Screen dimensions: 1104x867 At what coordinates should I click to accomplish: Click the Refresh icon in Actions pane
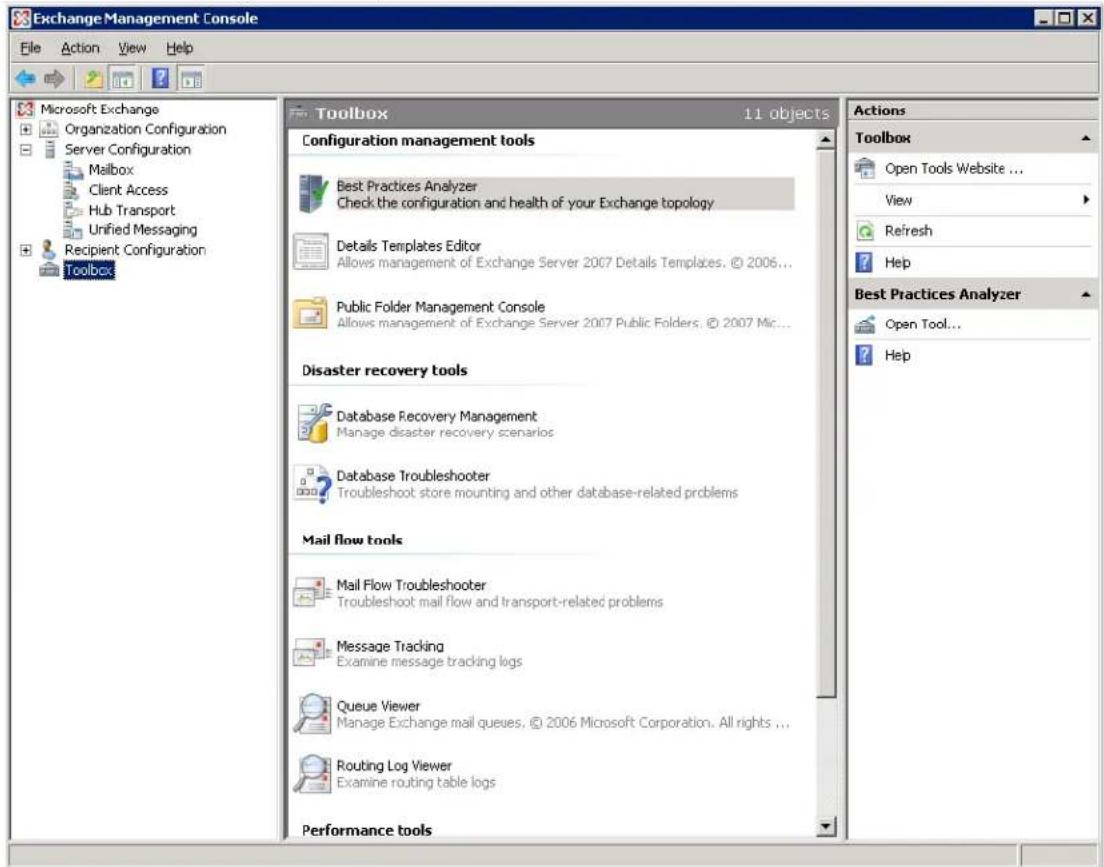pos(865,231)
